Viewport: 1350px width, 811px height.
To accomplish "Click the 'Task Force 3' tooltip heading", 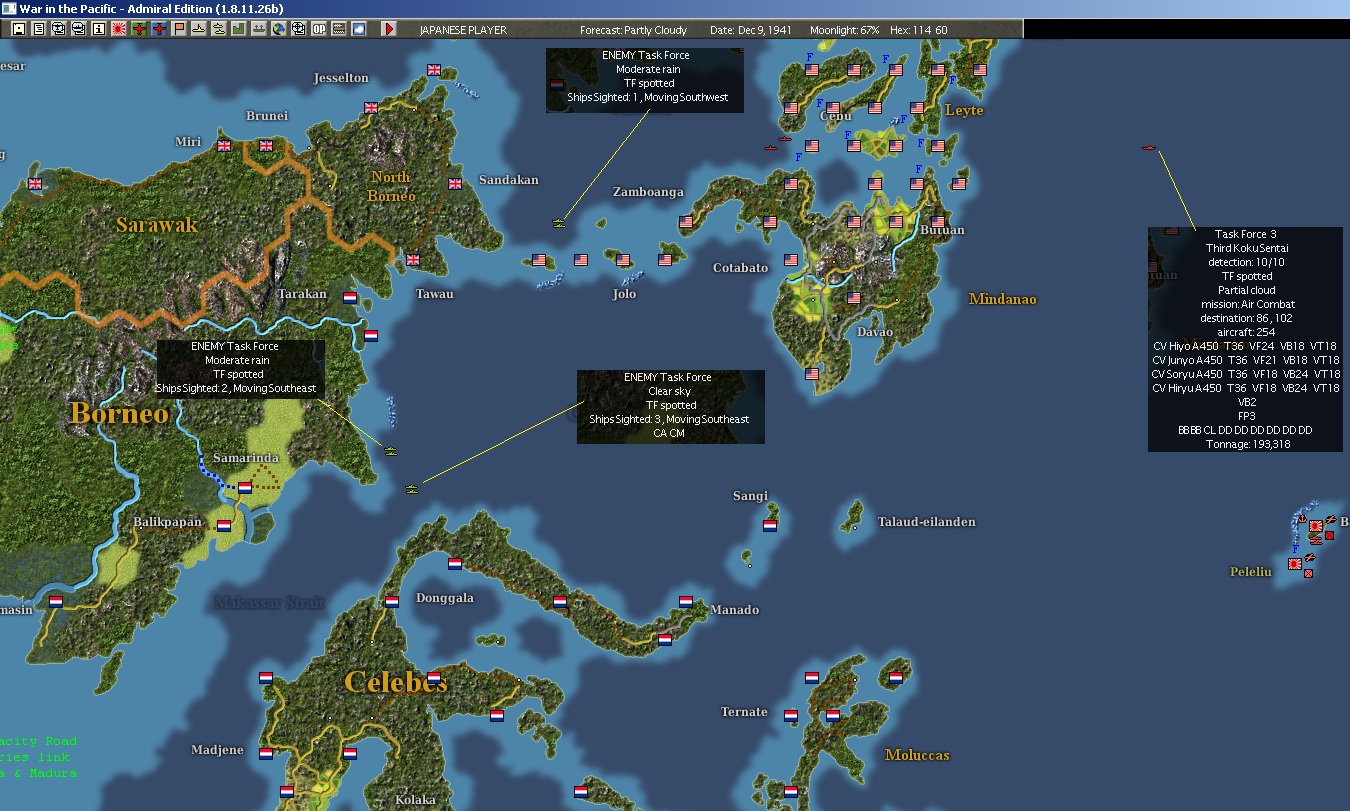I will (x=1245, y=234).
